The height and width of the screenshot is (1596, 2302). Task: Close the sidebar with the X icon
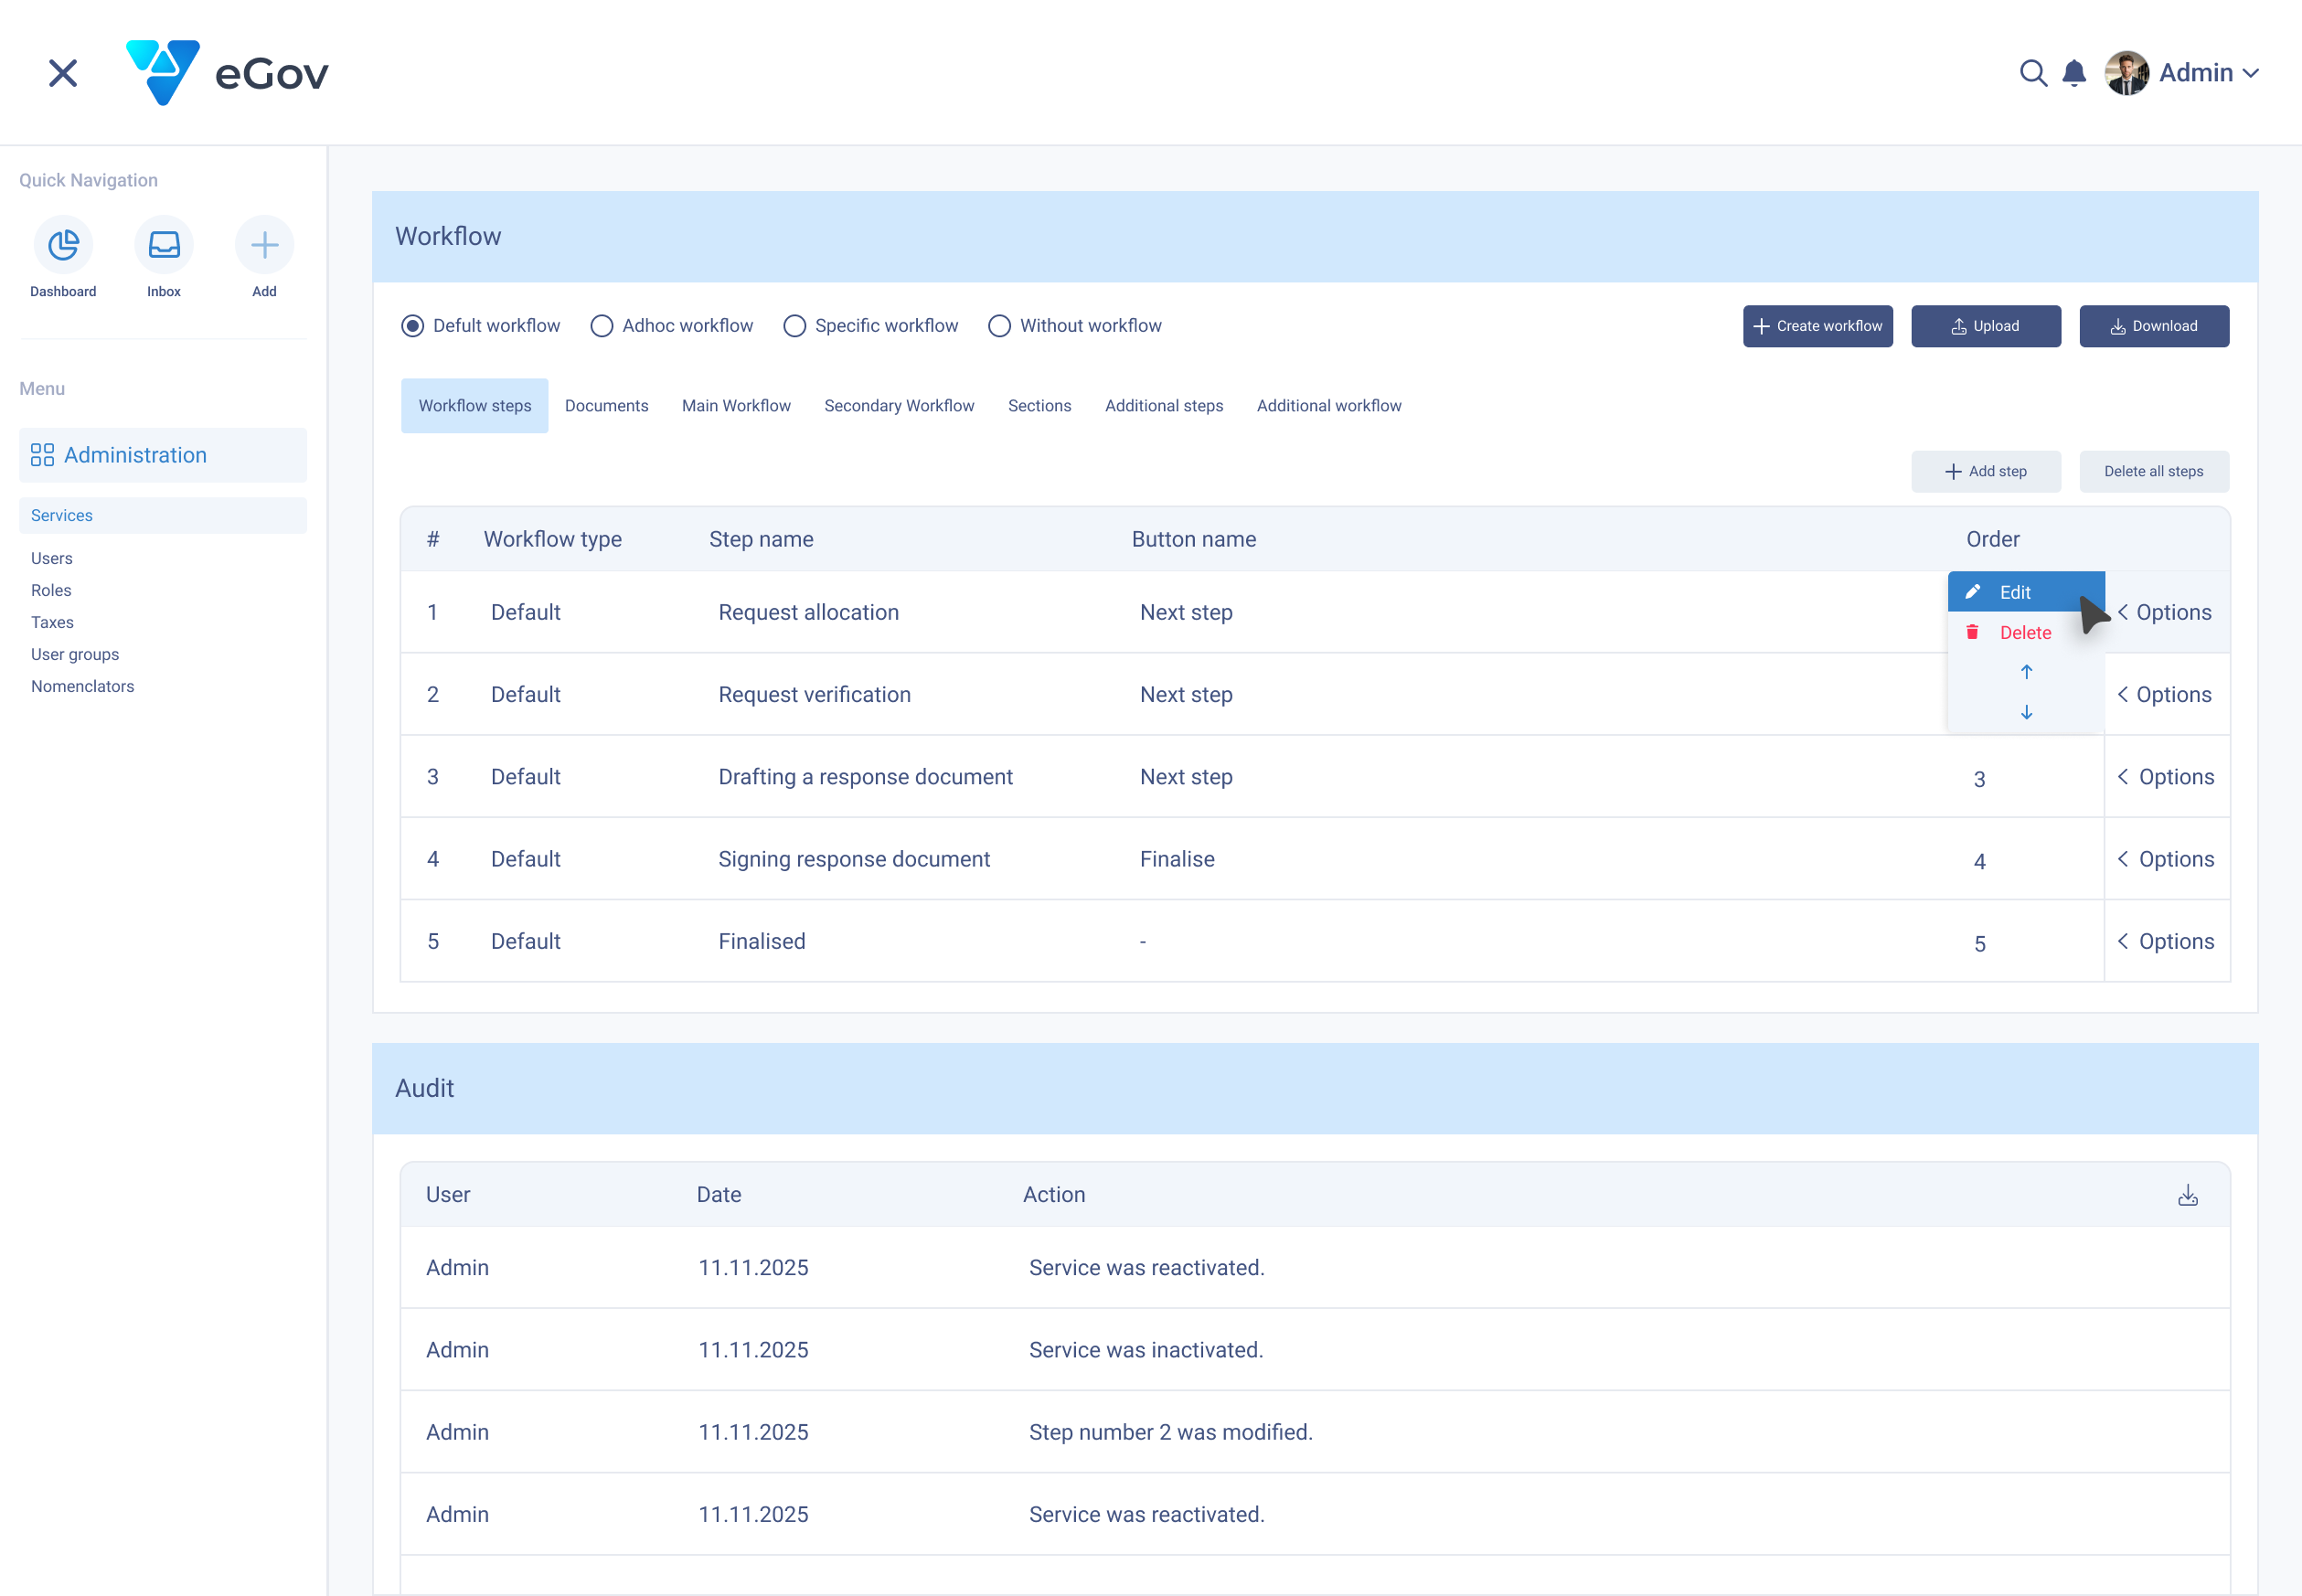(63, 73)
